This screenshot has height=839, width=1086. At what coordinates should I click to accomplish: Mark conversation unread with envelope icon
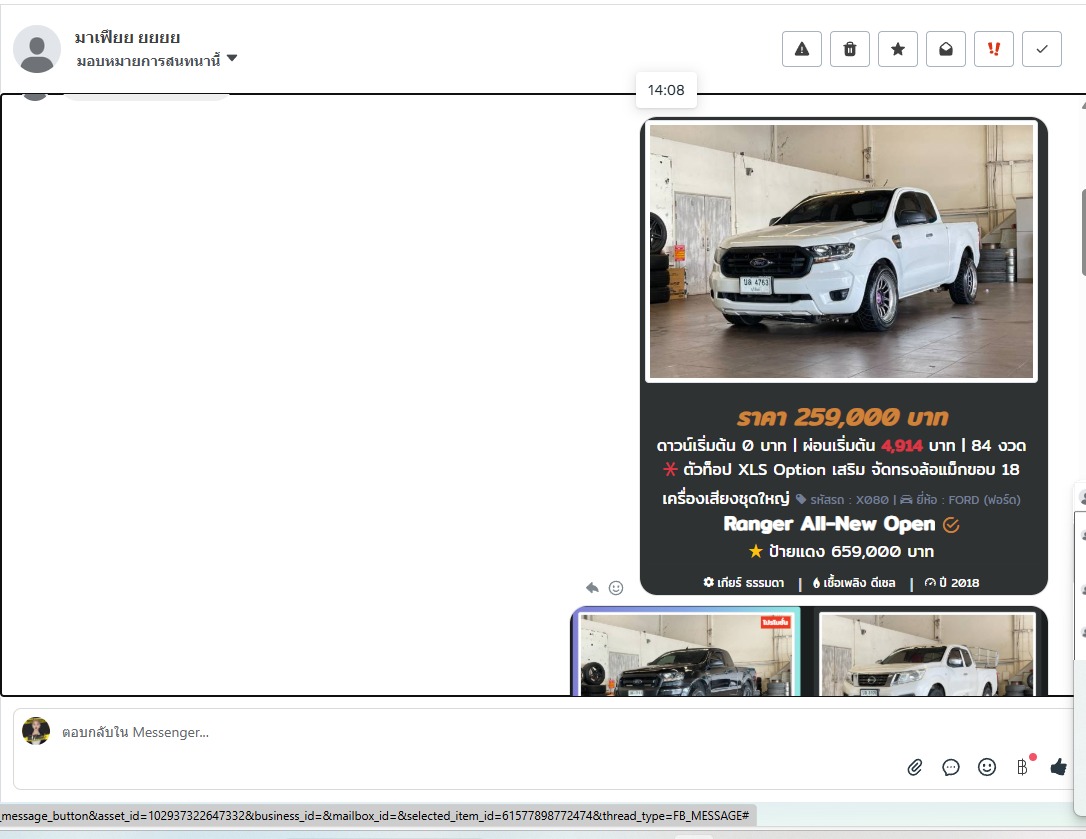[945, 49]
